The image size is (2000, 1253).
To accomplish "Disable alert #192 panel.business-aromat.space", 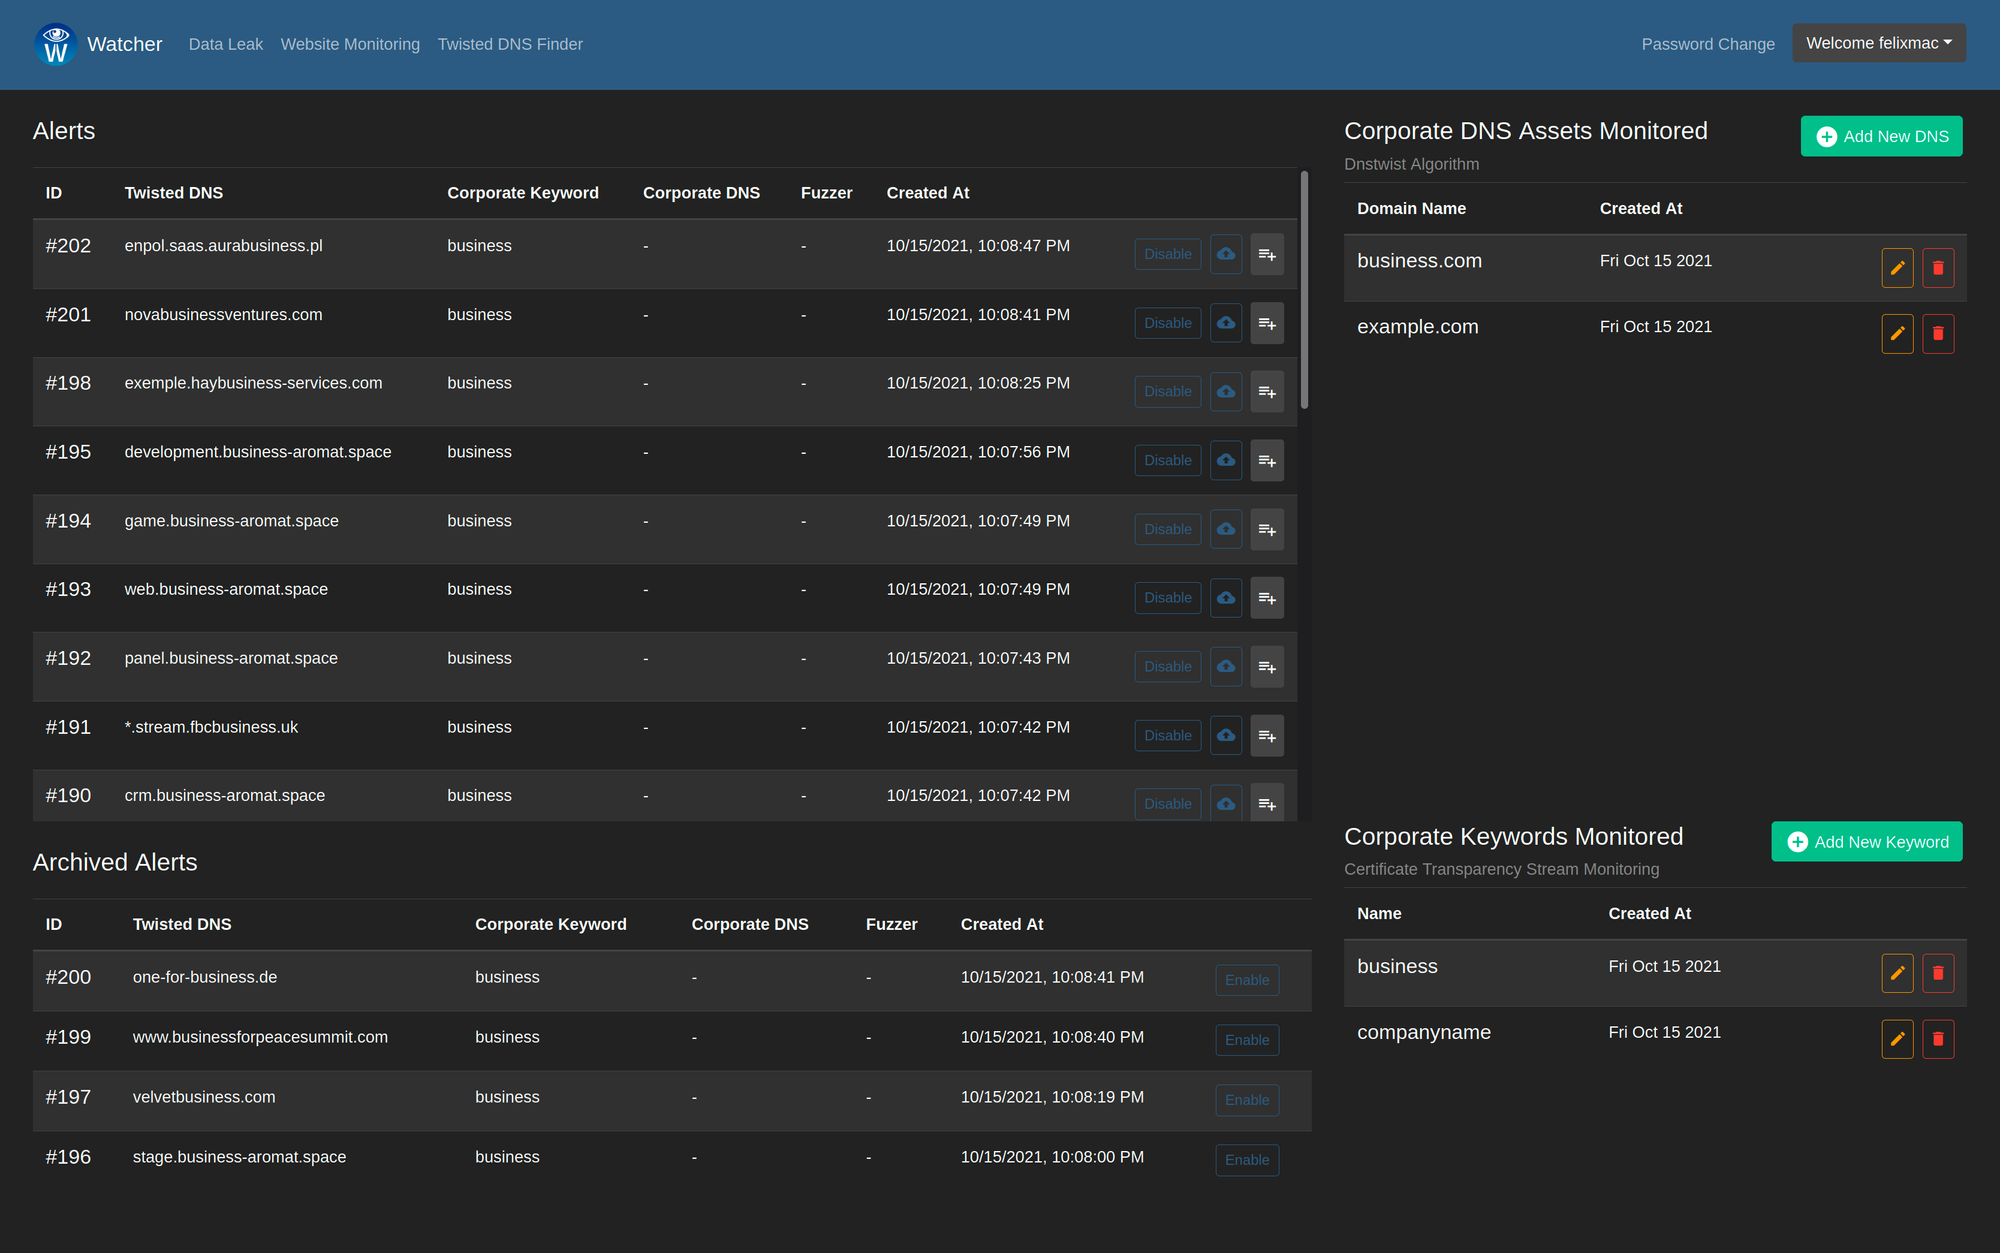I will [1167, 667].
